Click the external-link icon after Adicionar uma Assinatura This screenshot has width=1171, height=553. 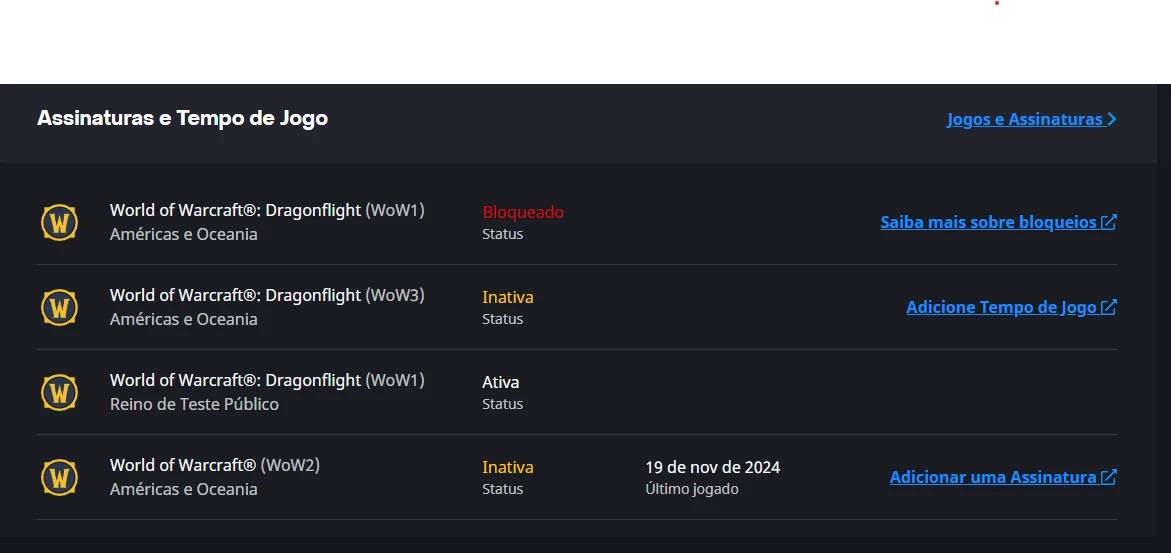click(x=1109, y=477)
